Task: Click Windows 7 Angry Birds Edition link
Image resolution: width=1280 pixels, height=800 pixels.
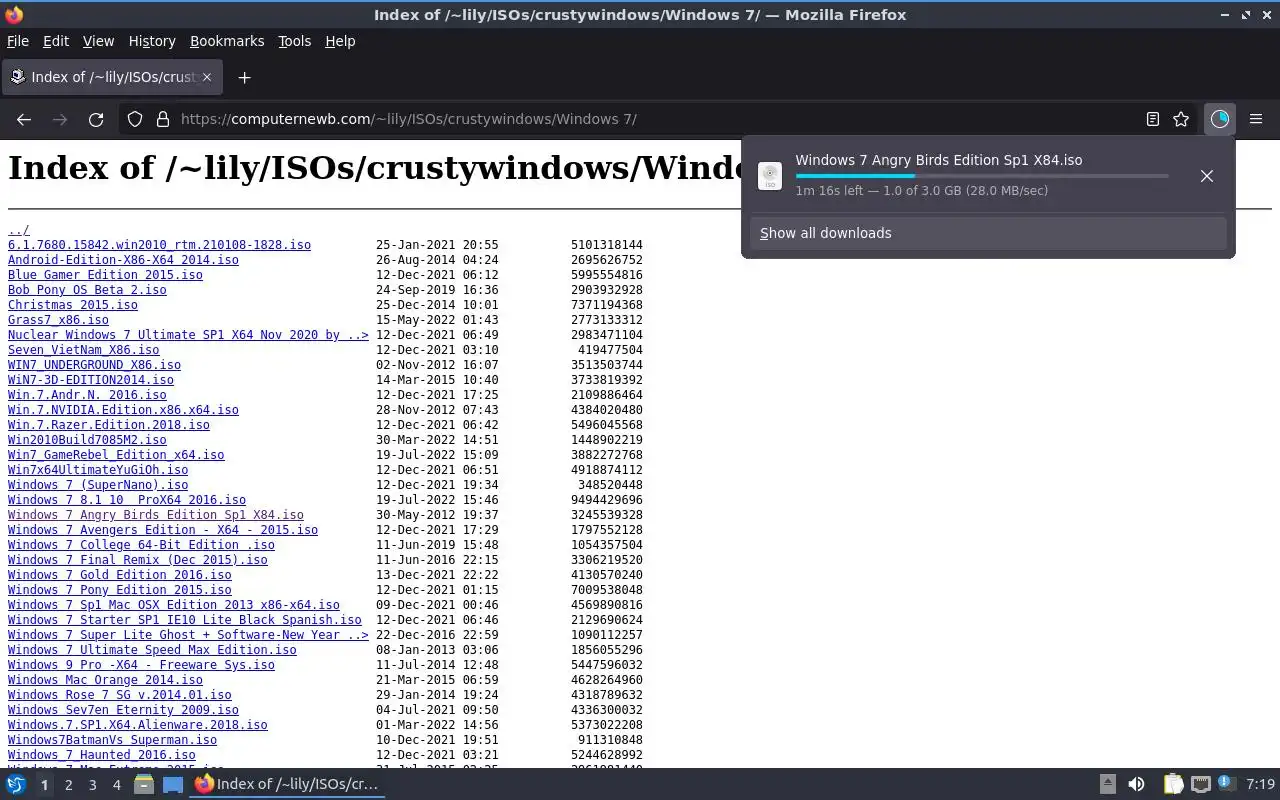Action: [x=156, y=515]
